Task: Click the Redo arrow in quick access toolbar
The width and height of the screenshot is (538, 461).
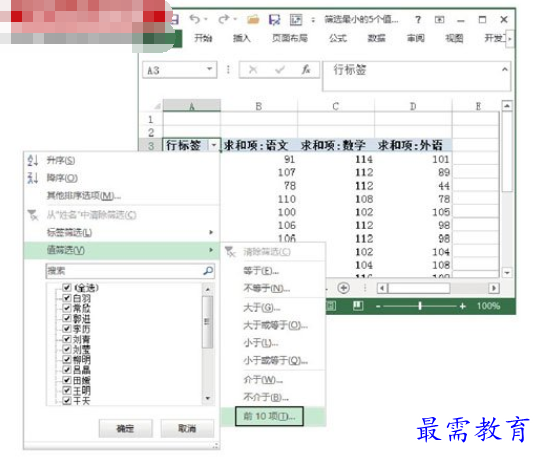Action: (x=224, y=19)
